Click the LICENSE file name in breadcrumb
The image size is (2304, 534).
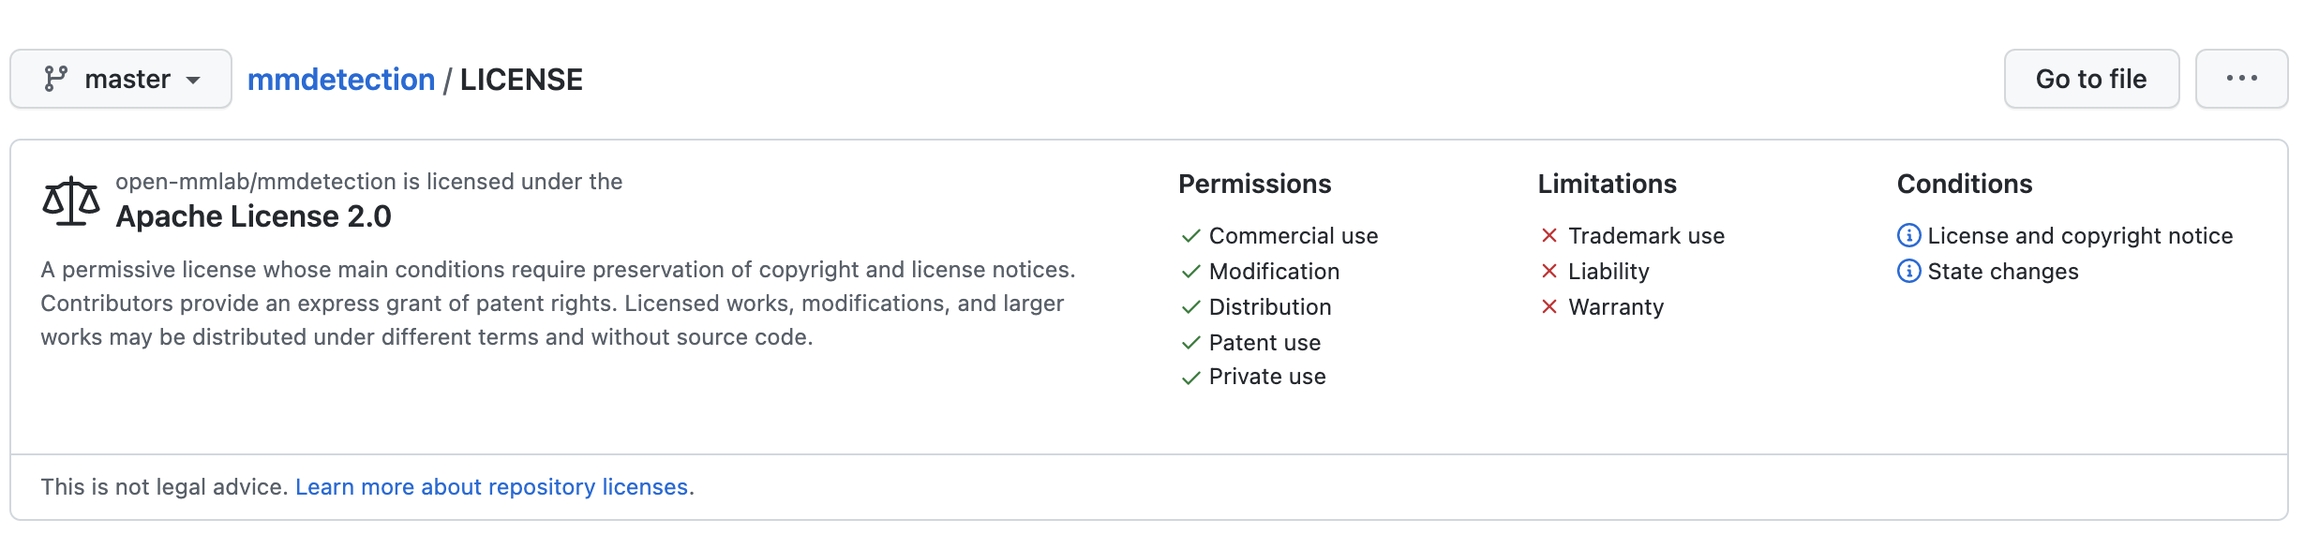coord(521,79)
